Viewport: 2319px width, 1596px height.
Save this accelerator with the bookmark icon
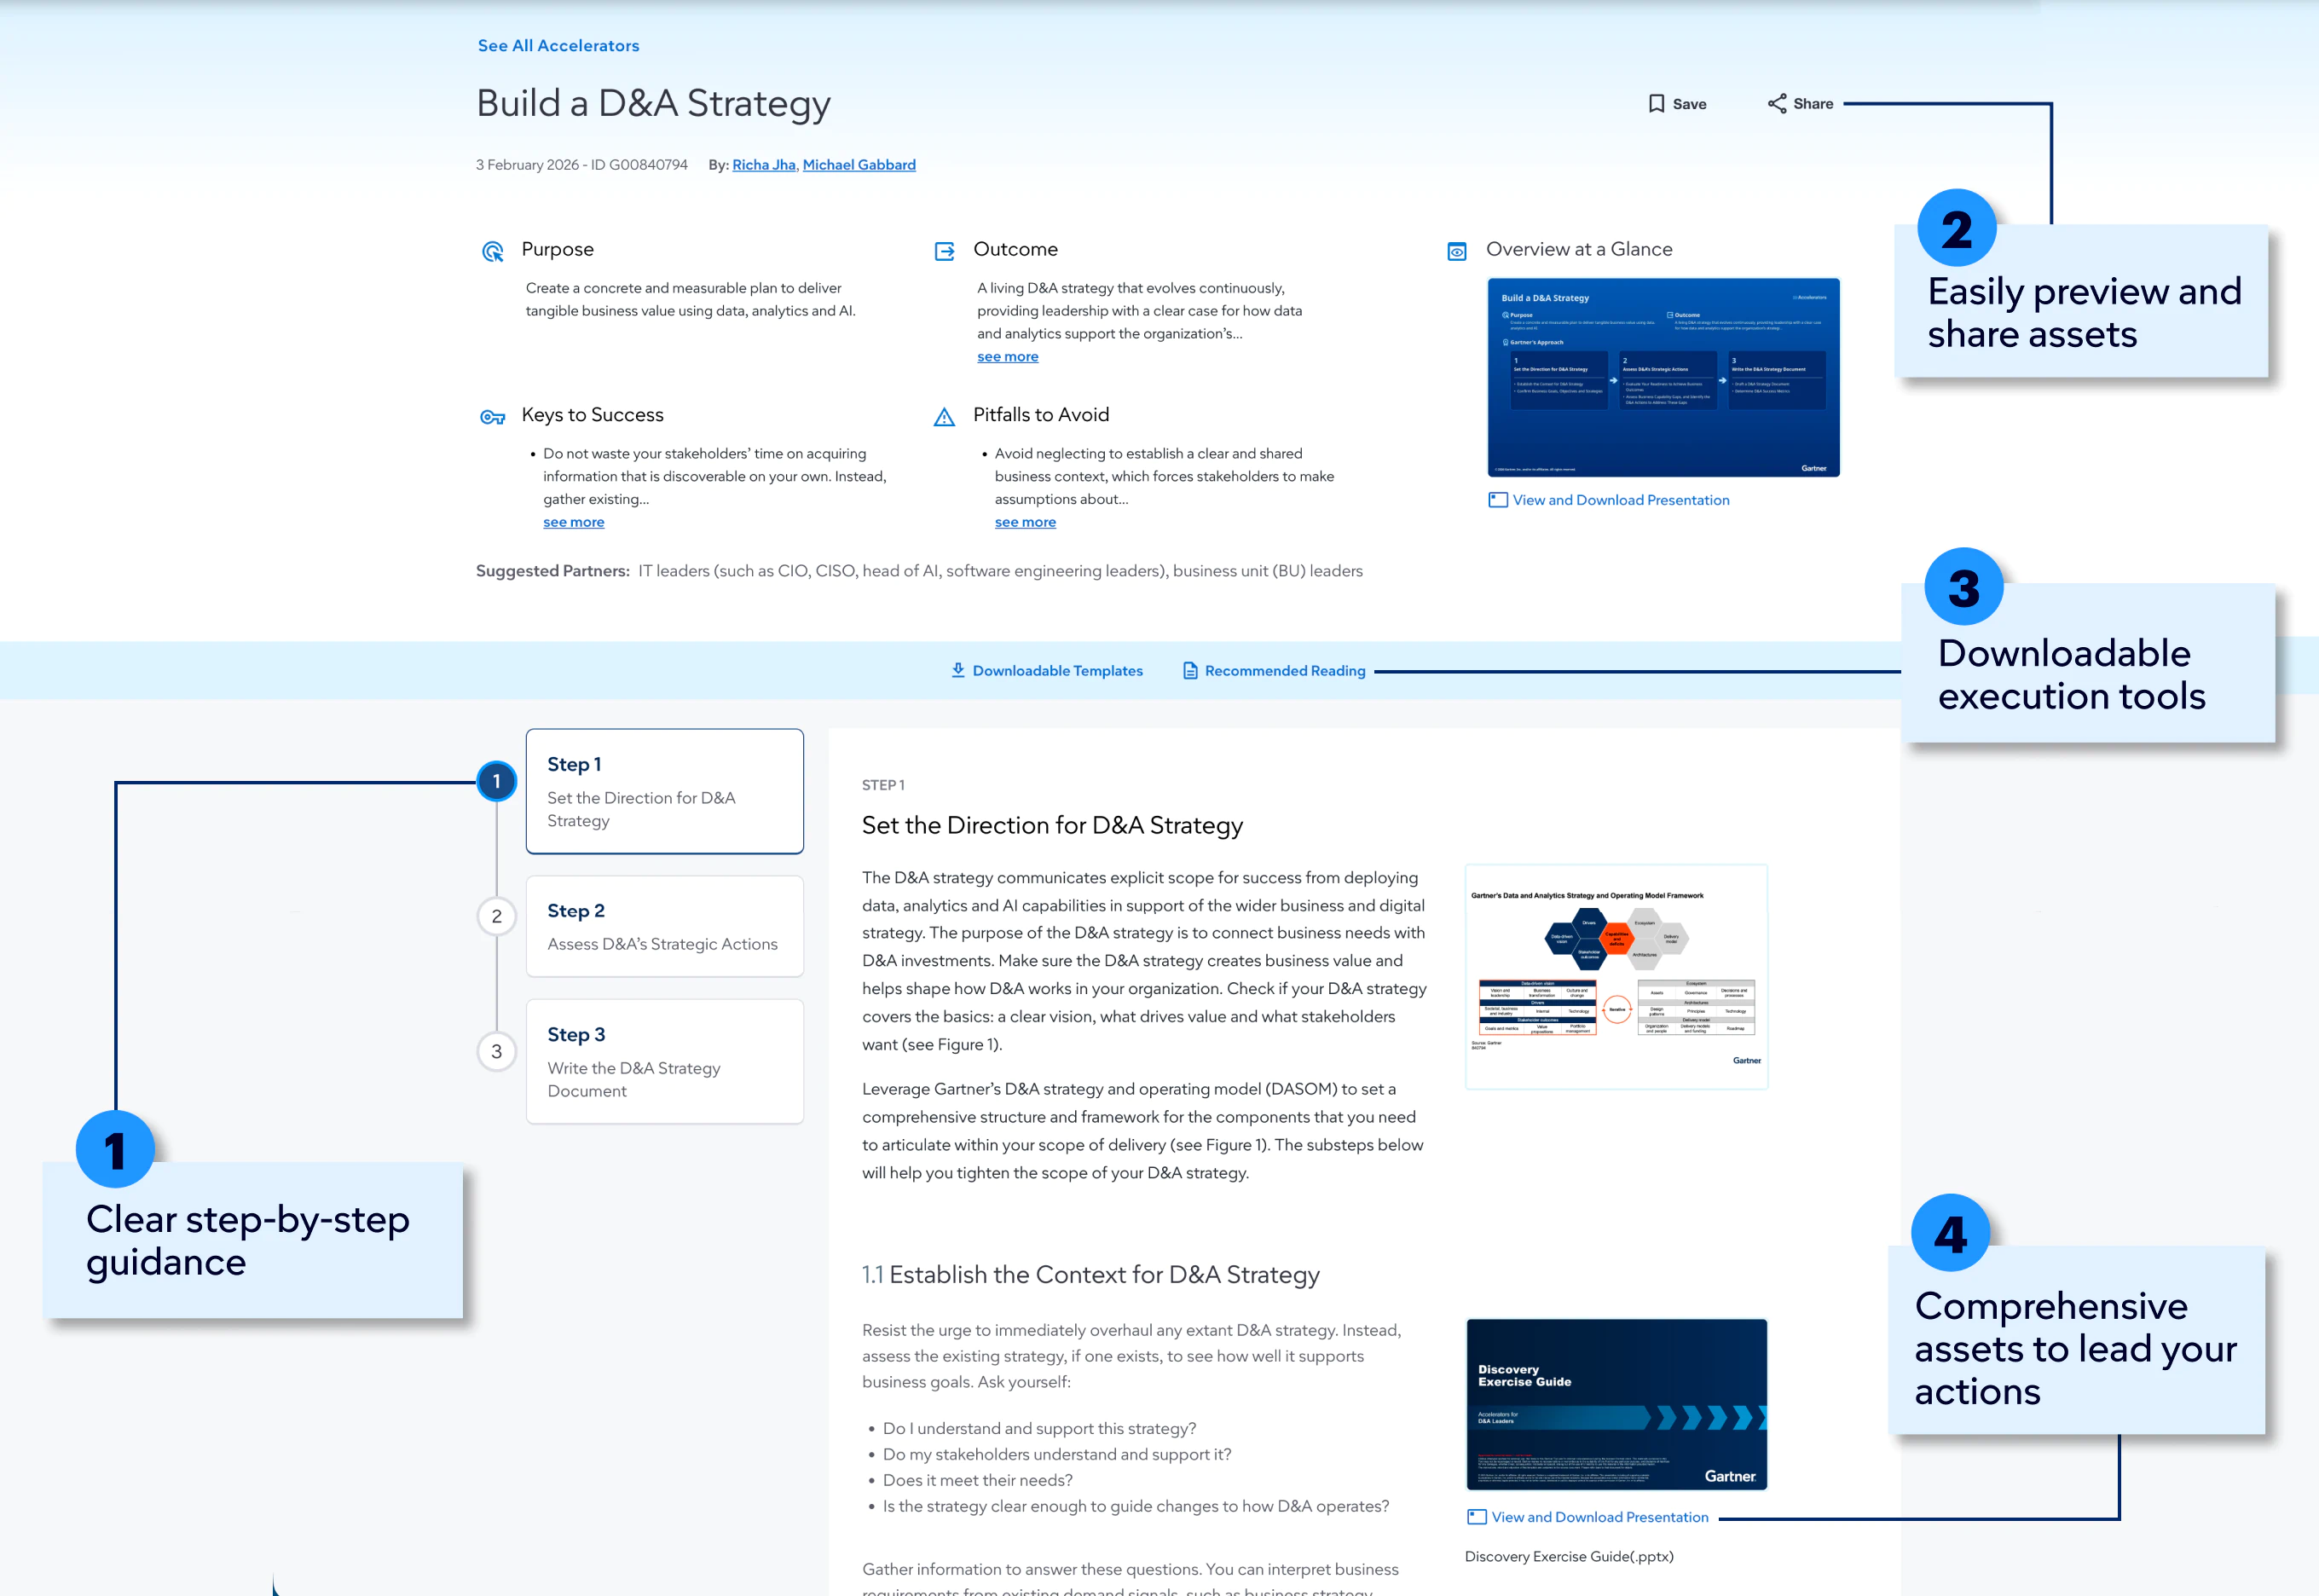click(1656, 104)
